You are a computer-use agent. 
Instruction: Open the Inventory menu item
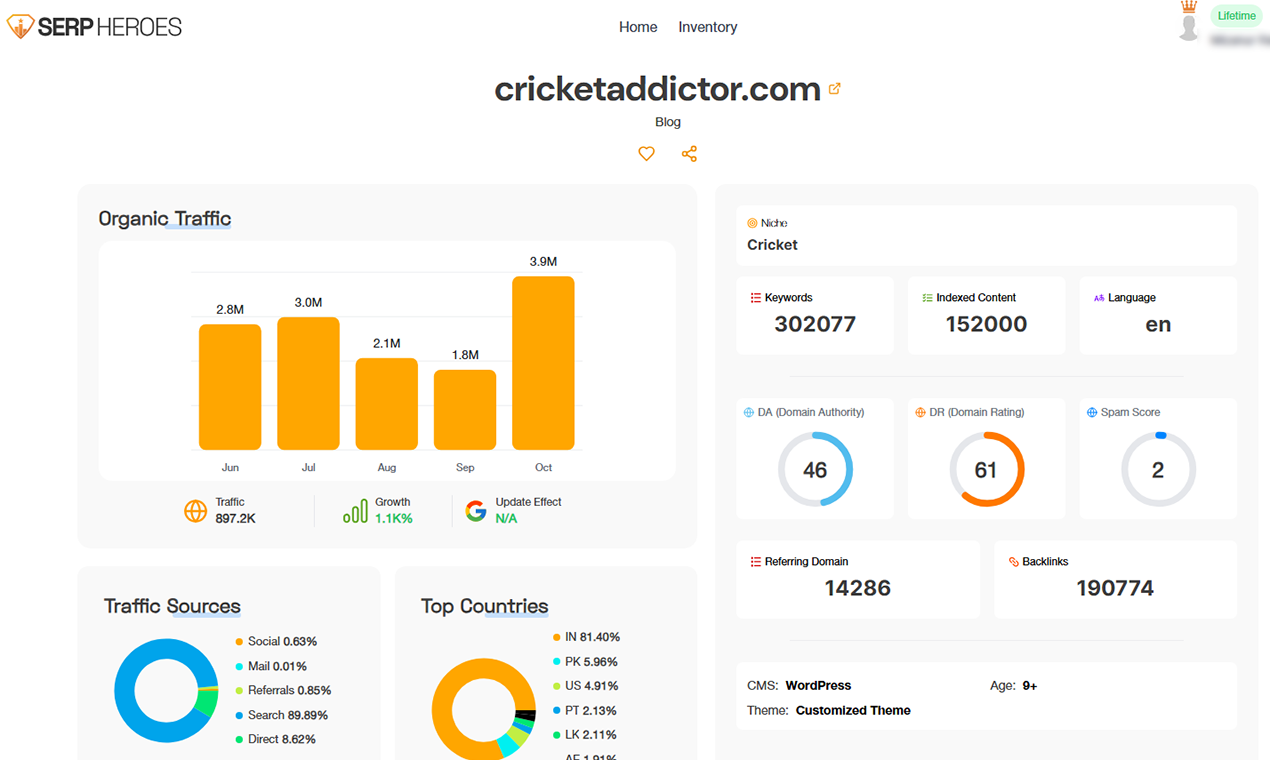coord(707,27)
